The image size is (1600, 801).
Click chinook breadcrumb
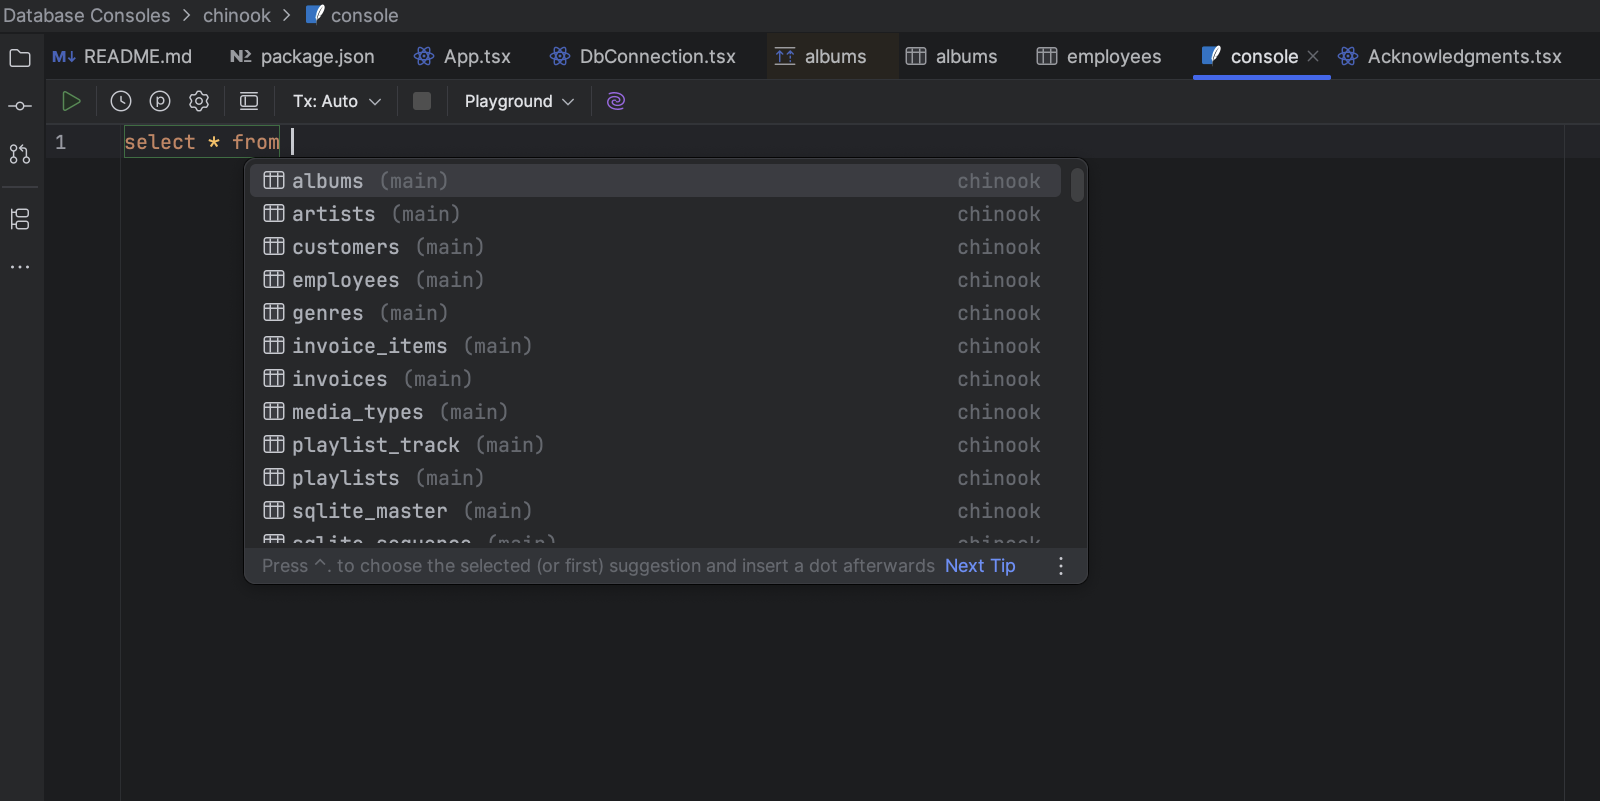click(237, 15)
